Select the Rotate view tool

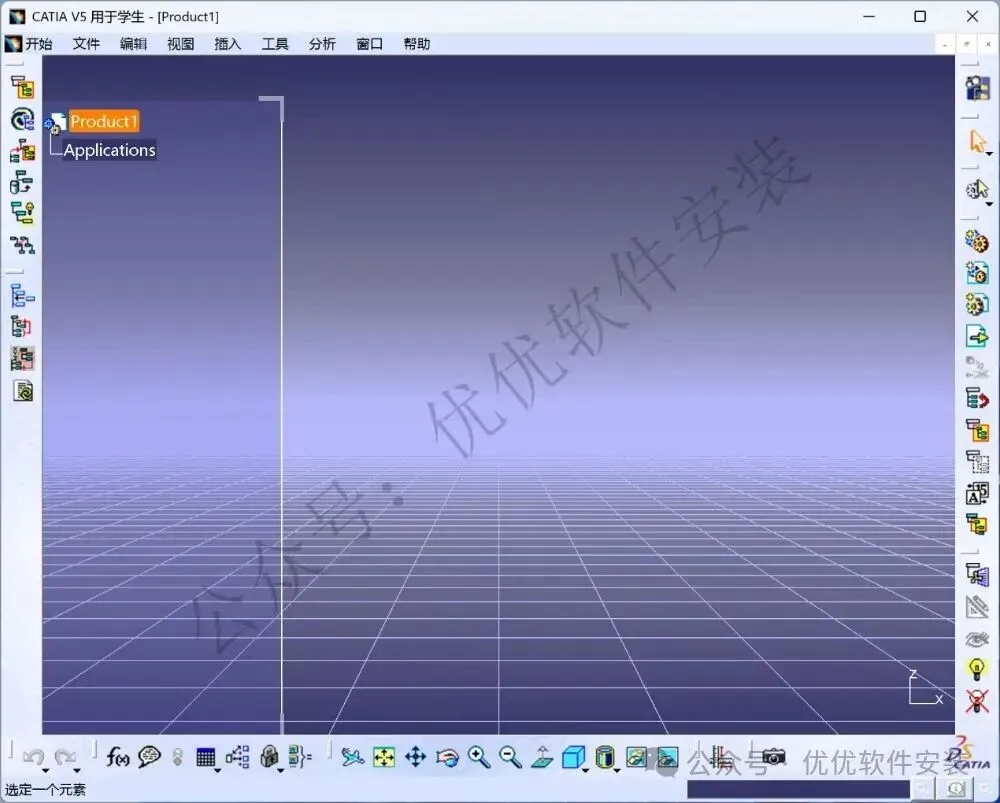point(447,757)
